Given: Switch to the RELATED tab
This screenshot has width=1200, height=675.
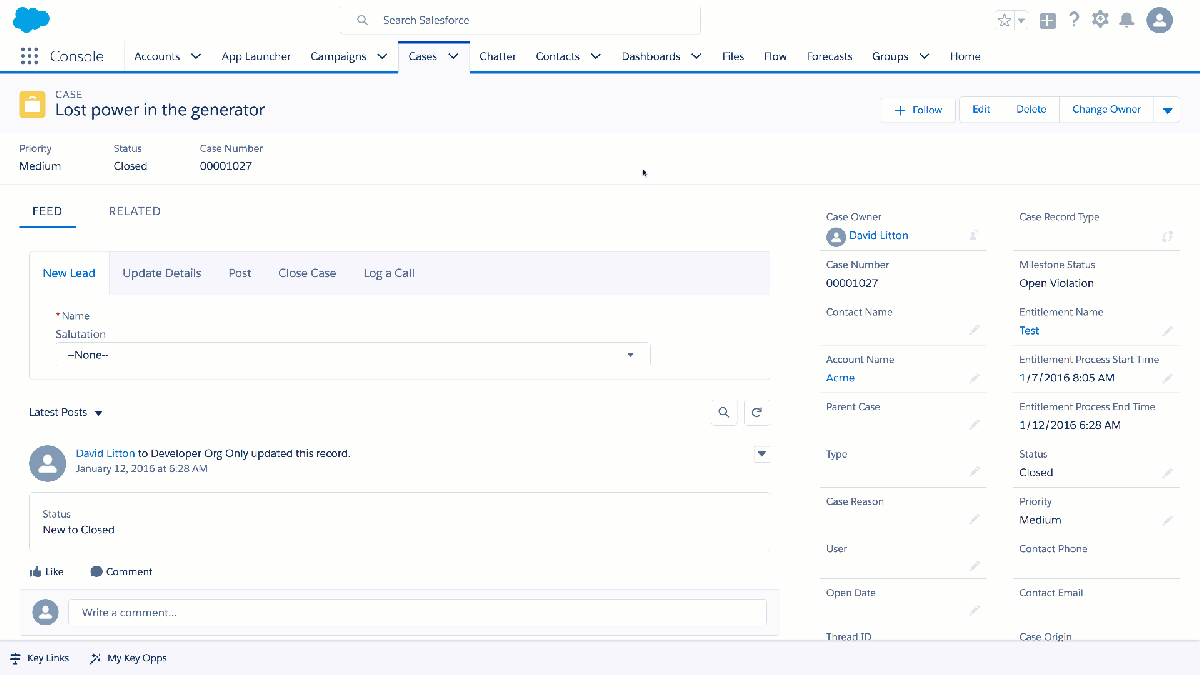Looking at the screenshot, I should click(134, 211).
